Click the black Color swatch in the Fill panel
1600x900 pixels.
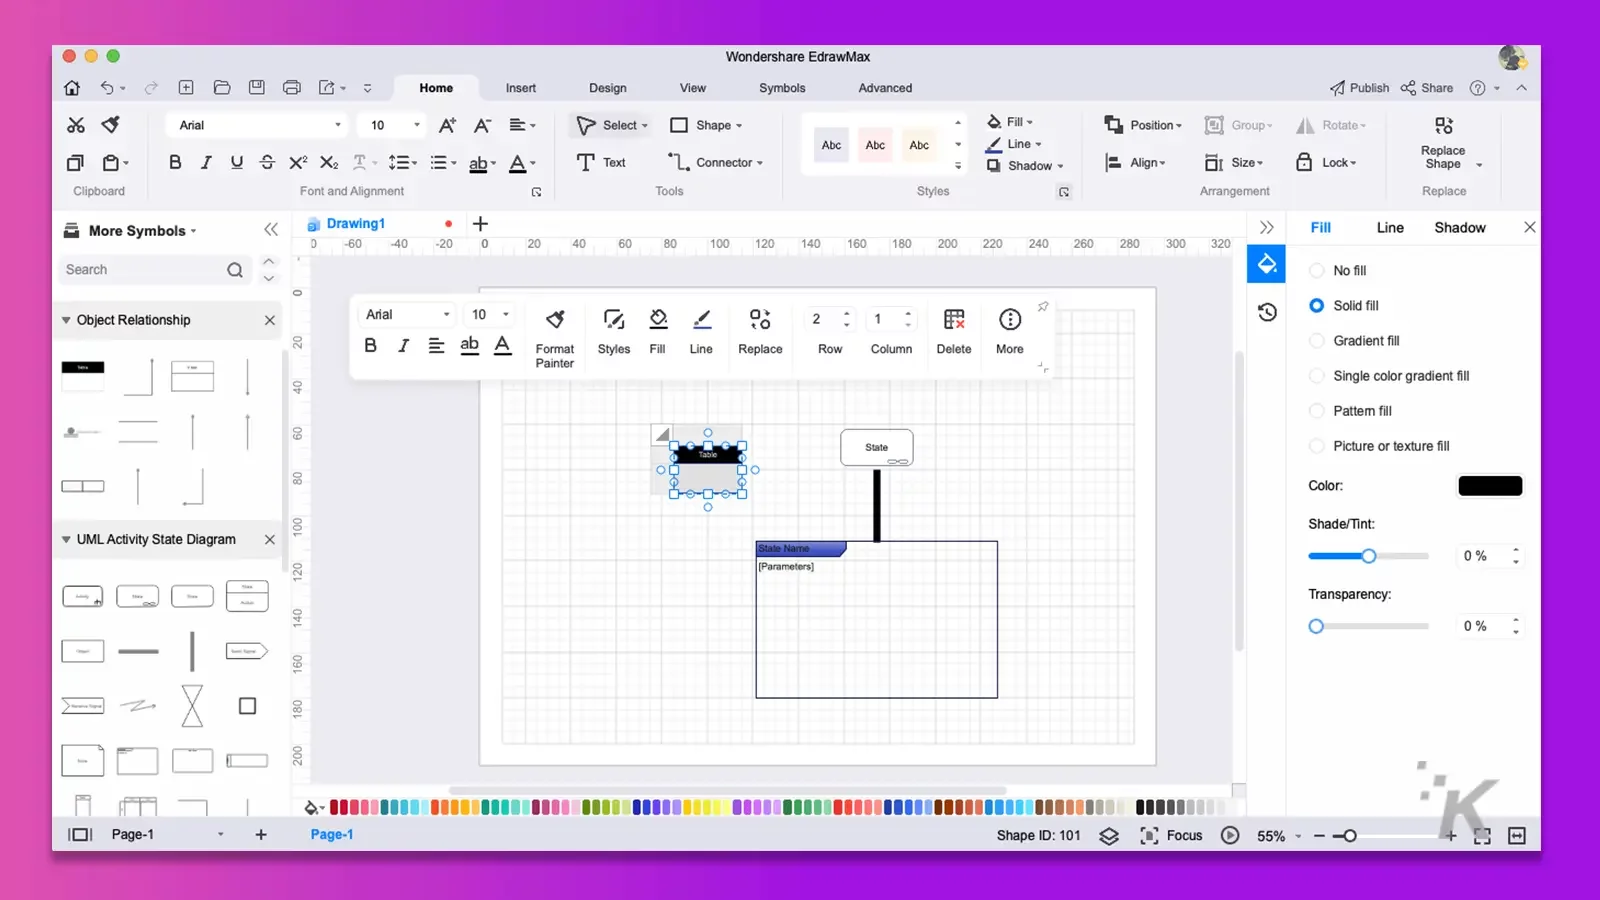(1490, 486)
